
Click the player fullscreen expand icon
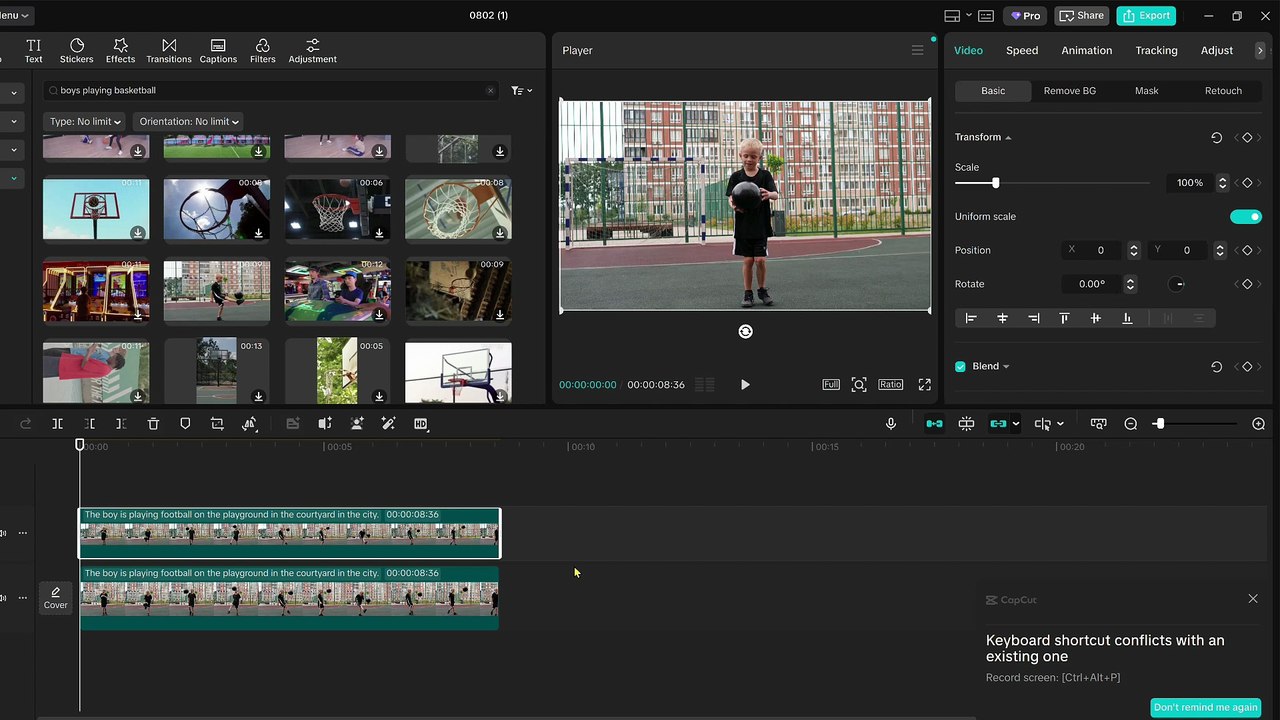tap(924, 384)
